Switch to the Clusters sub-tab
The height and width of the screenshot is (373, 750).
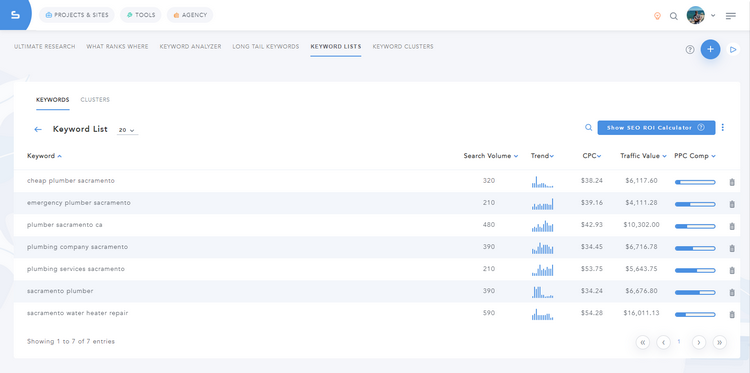pos(95,100)
